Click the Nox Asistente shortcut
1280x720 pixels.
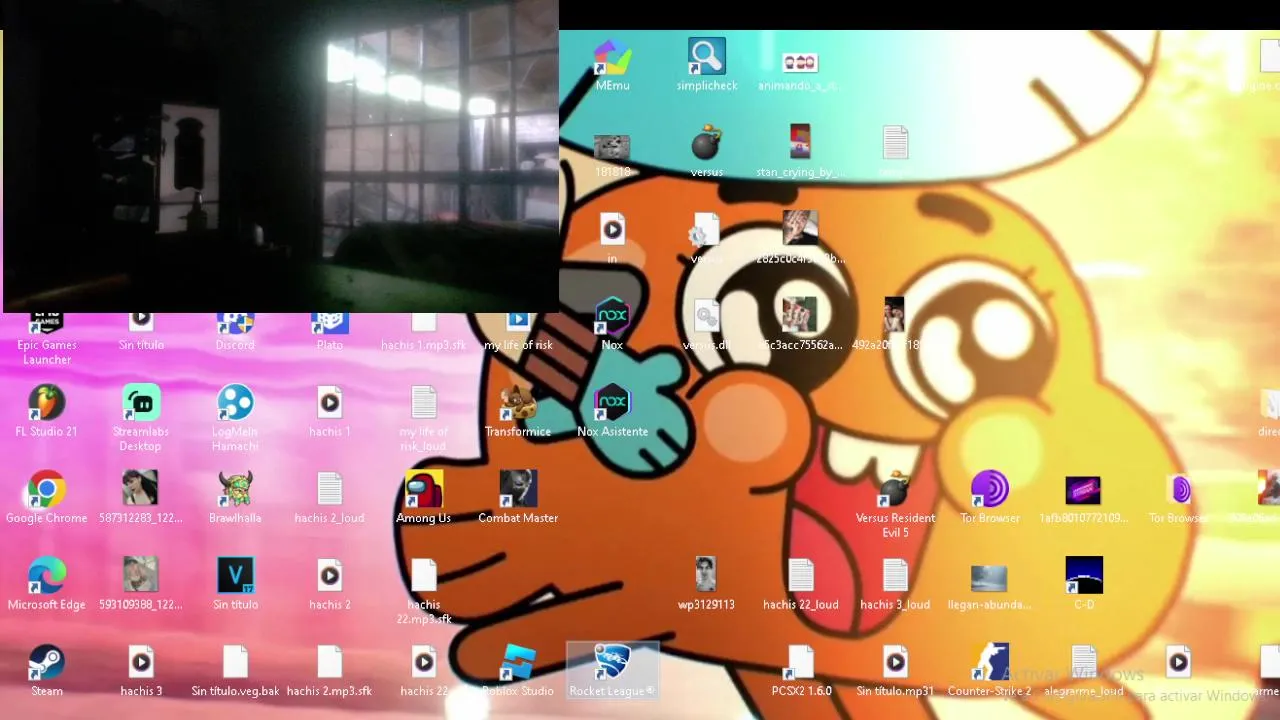pos(612,412)
